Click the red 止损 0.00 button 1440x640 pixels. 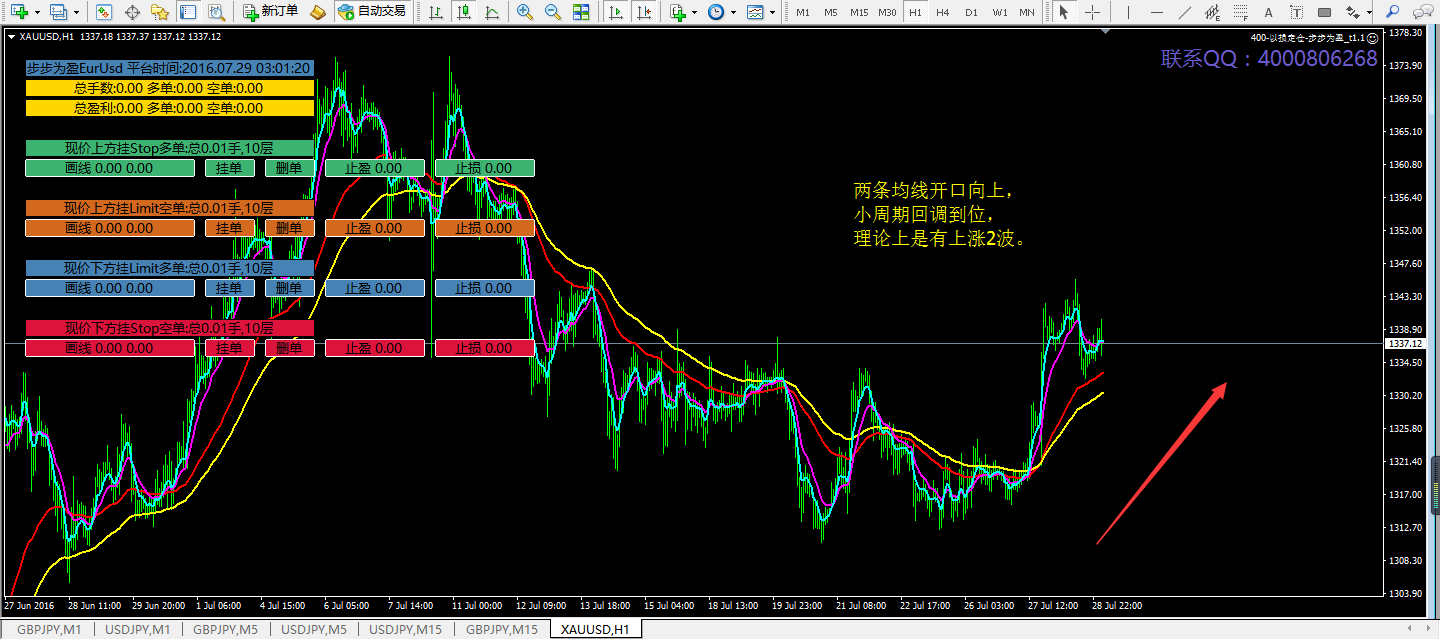pos(484,348)
